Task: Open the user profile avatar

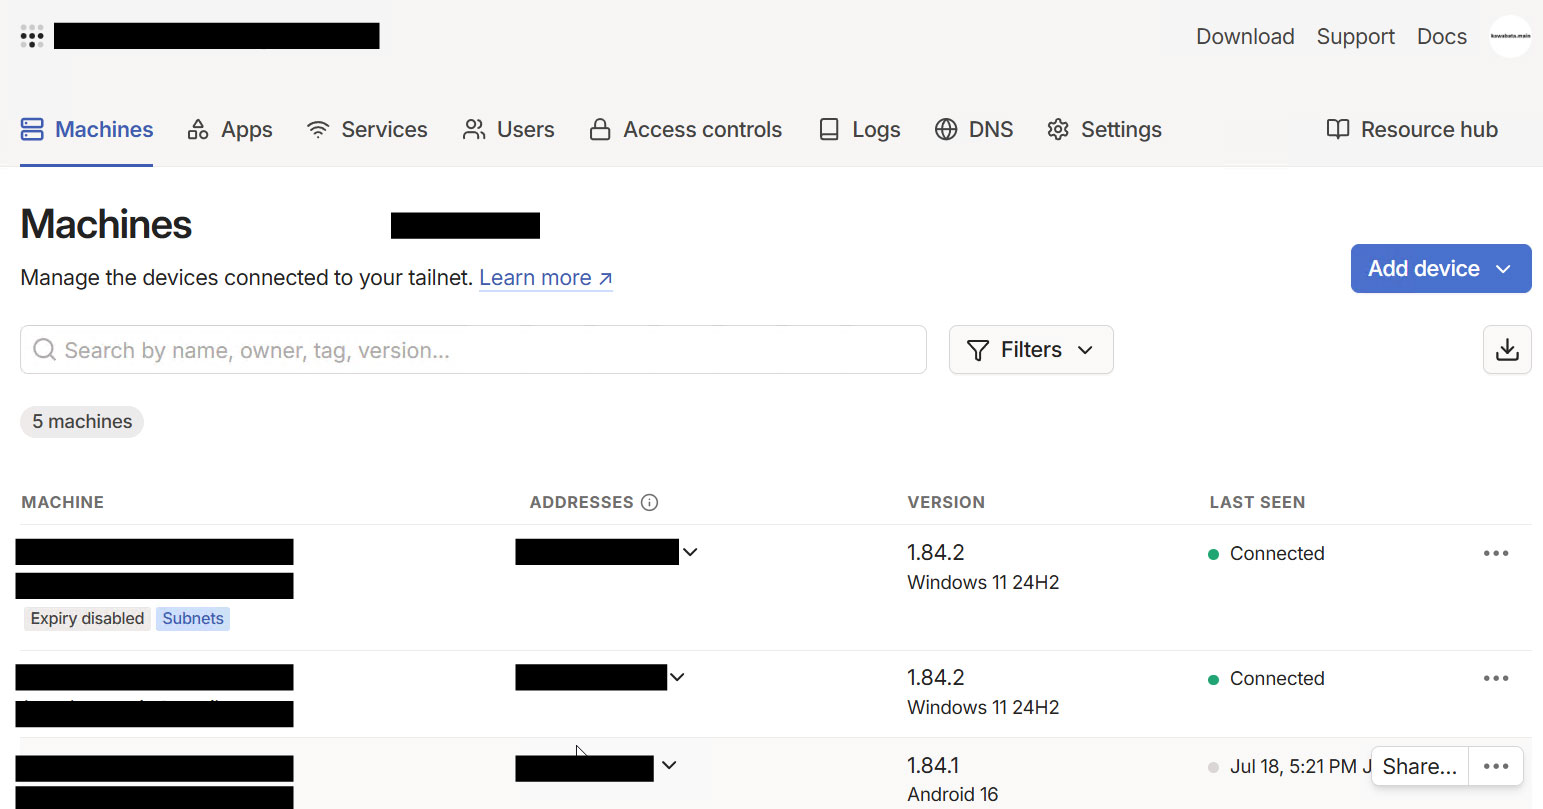Action: coord(1509,37)
